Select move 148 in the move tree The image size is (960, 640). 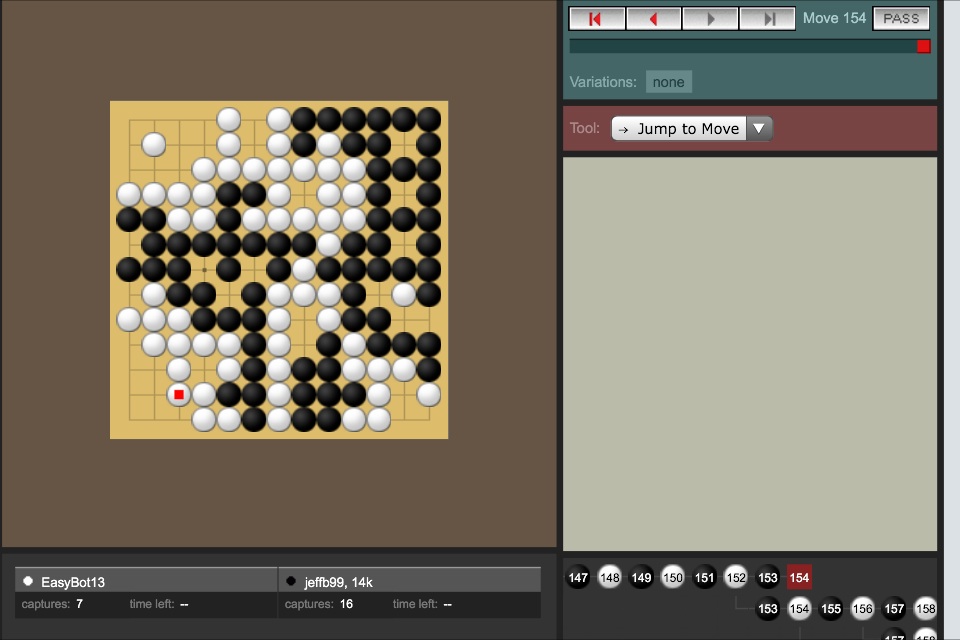(x=610, y=577)
